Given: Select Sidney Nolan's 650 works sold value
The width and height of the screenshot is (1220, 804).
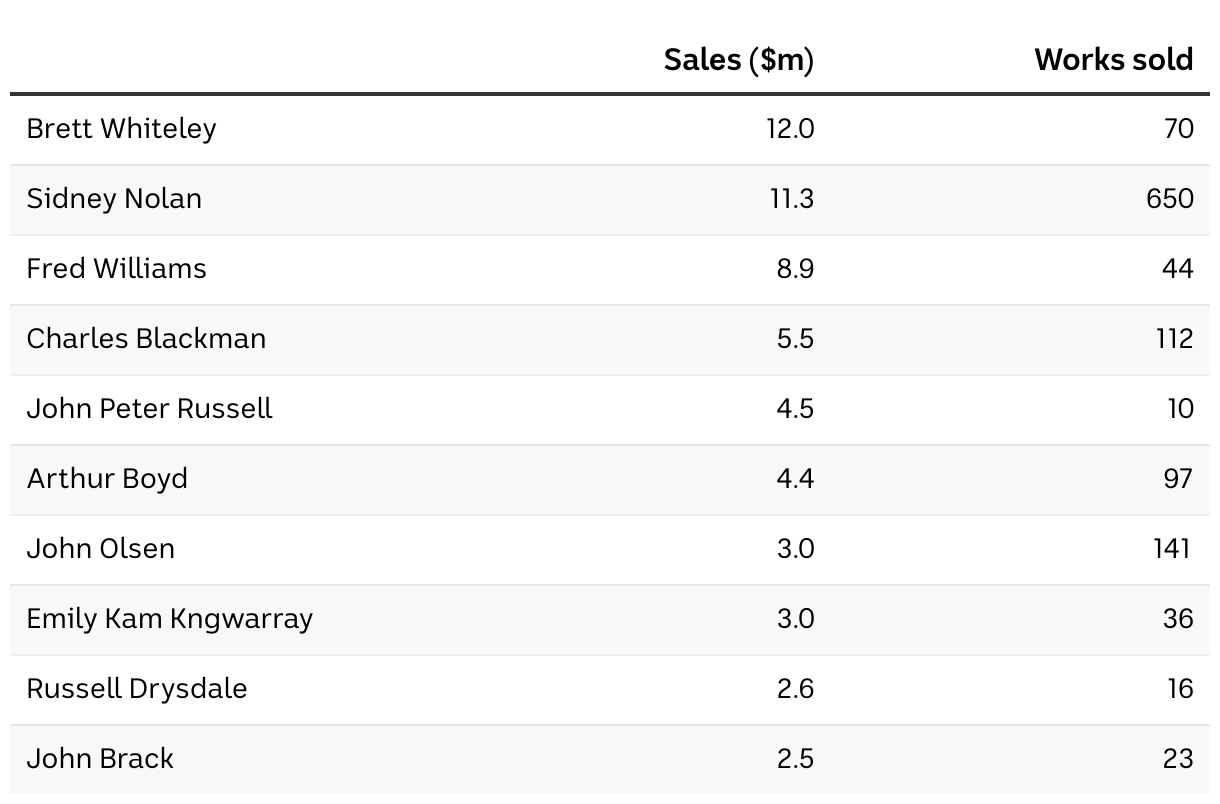Looking at the screenshot, I should point(1170,199).
